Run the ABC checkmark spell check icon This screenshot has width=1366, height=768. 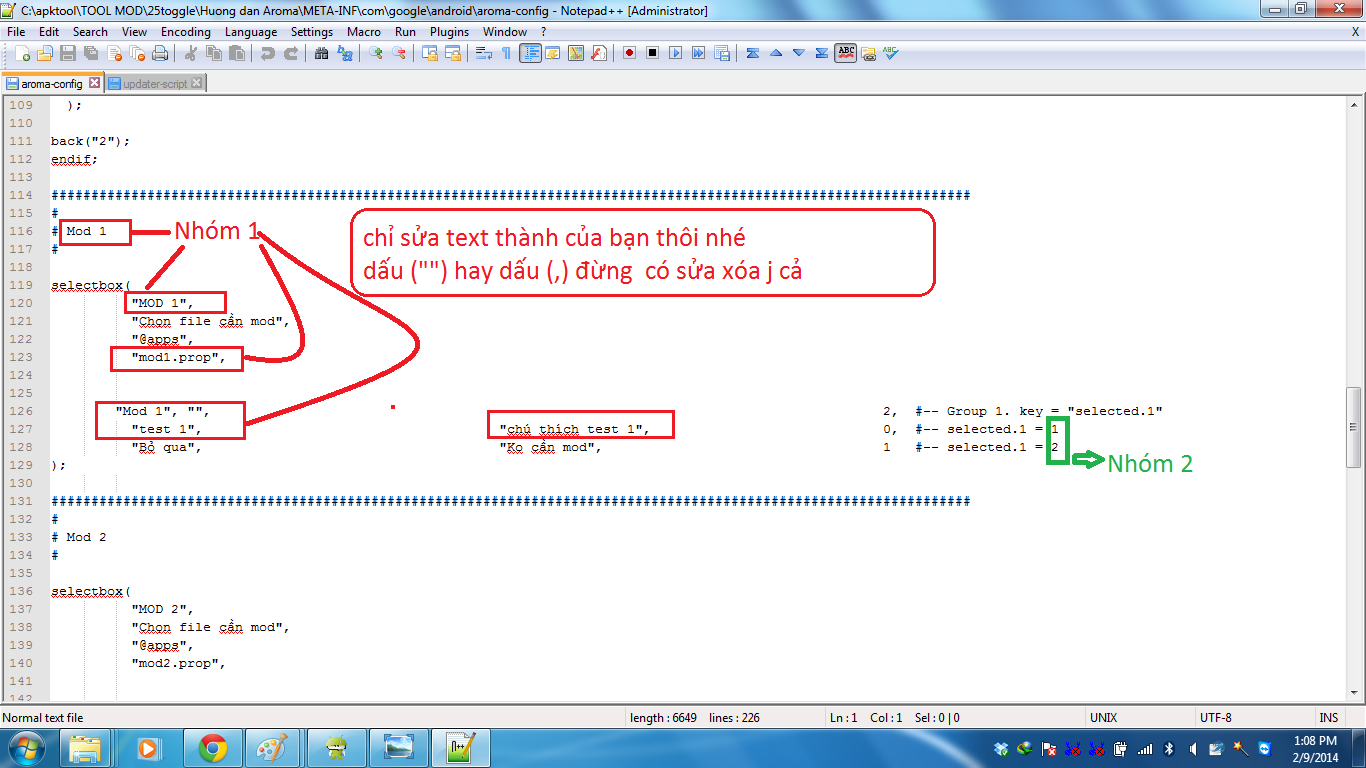tap(890, 53)
